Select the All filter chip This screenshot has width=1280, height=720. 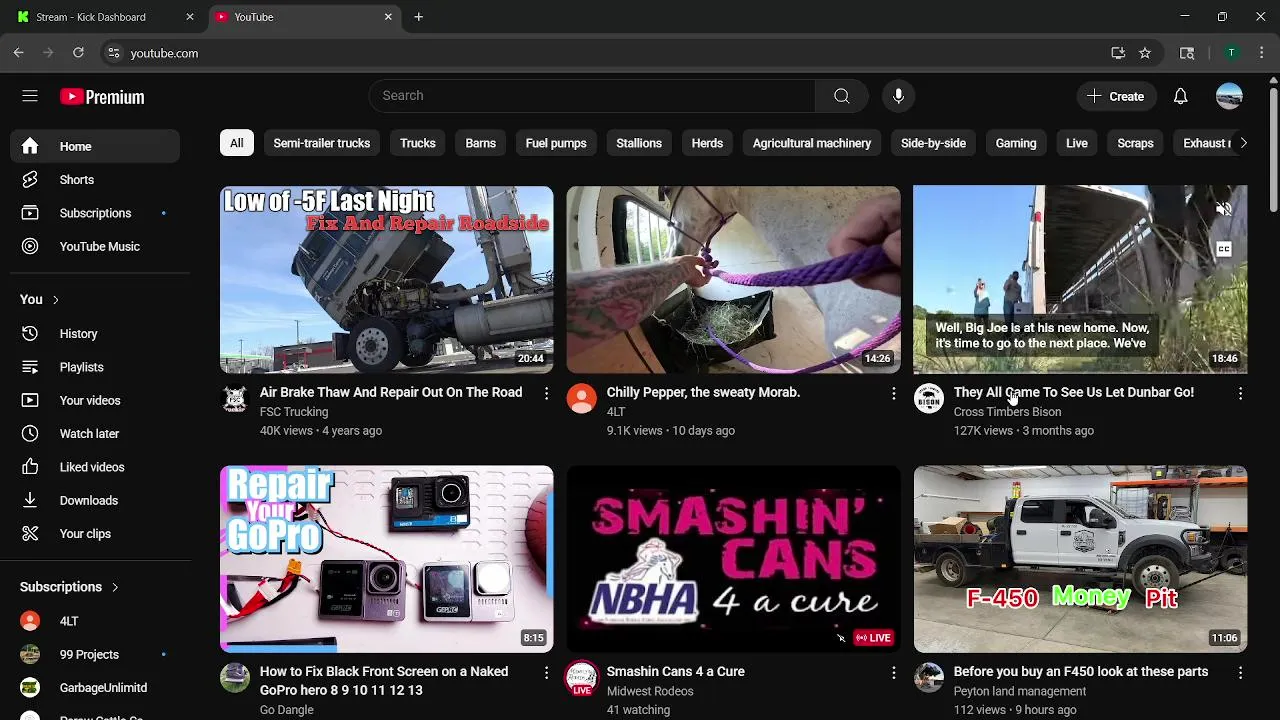pos(237,143)
